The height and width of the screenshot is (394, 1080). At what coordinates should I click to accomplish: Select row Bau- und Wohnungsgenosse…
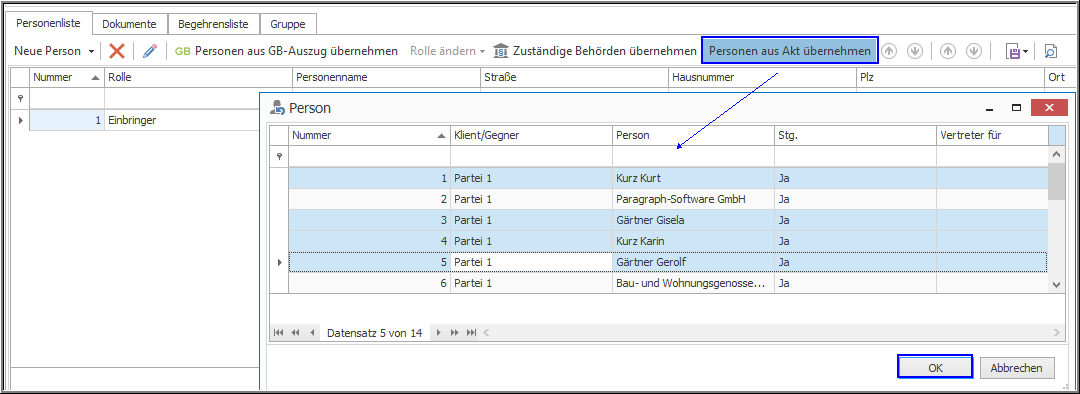[668, 283]
